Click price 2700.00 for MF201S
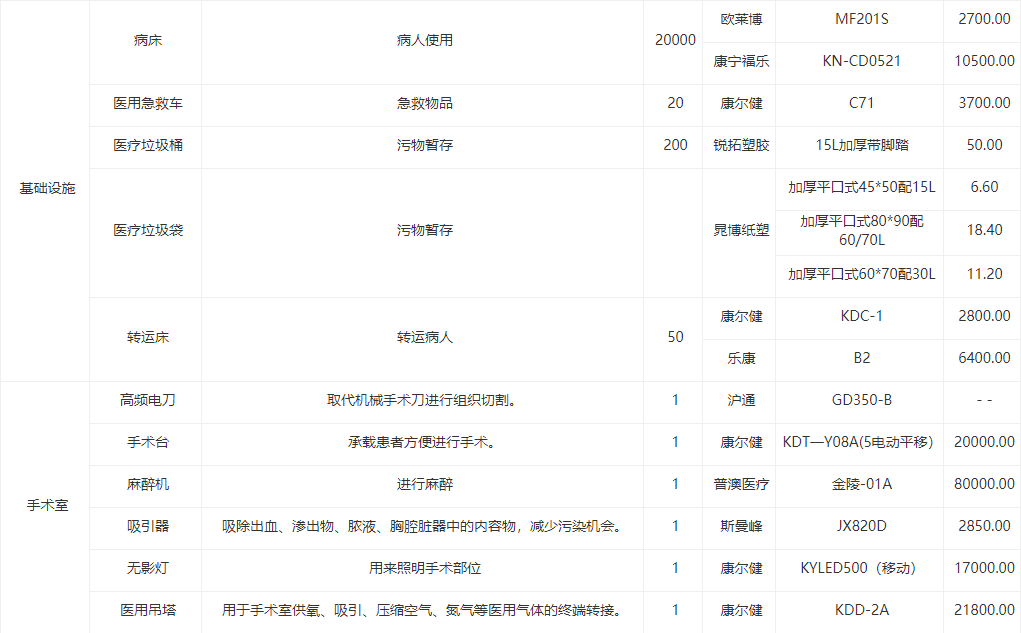Viewport: 1021px width, 633px height. point(984,20)
